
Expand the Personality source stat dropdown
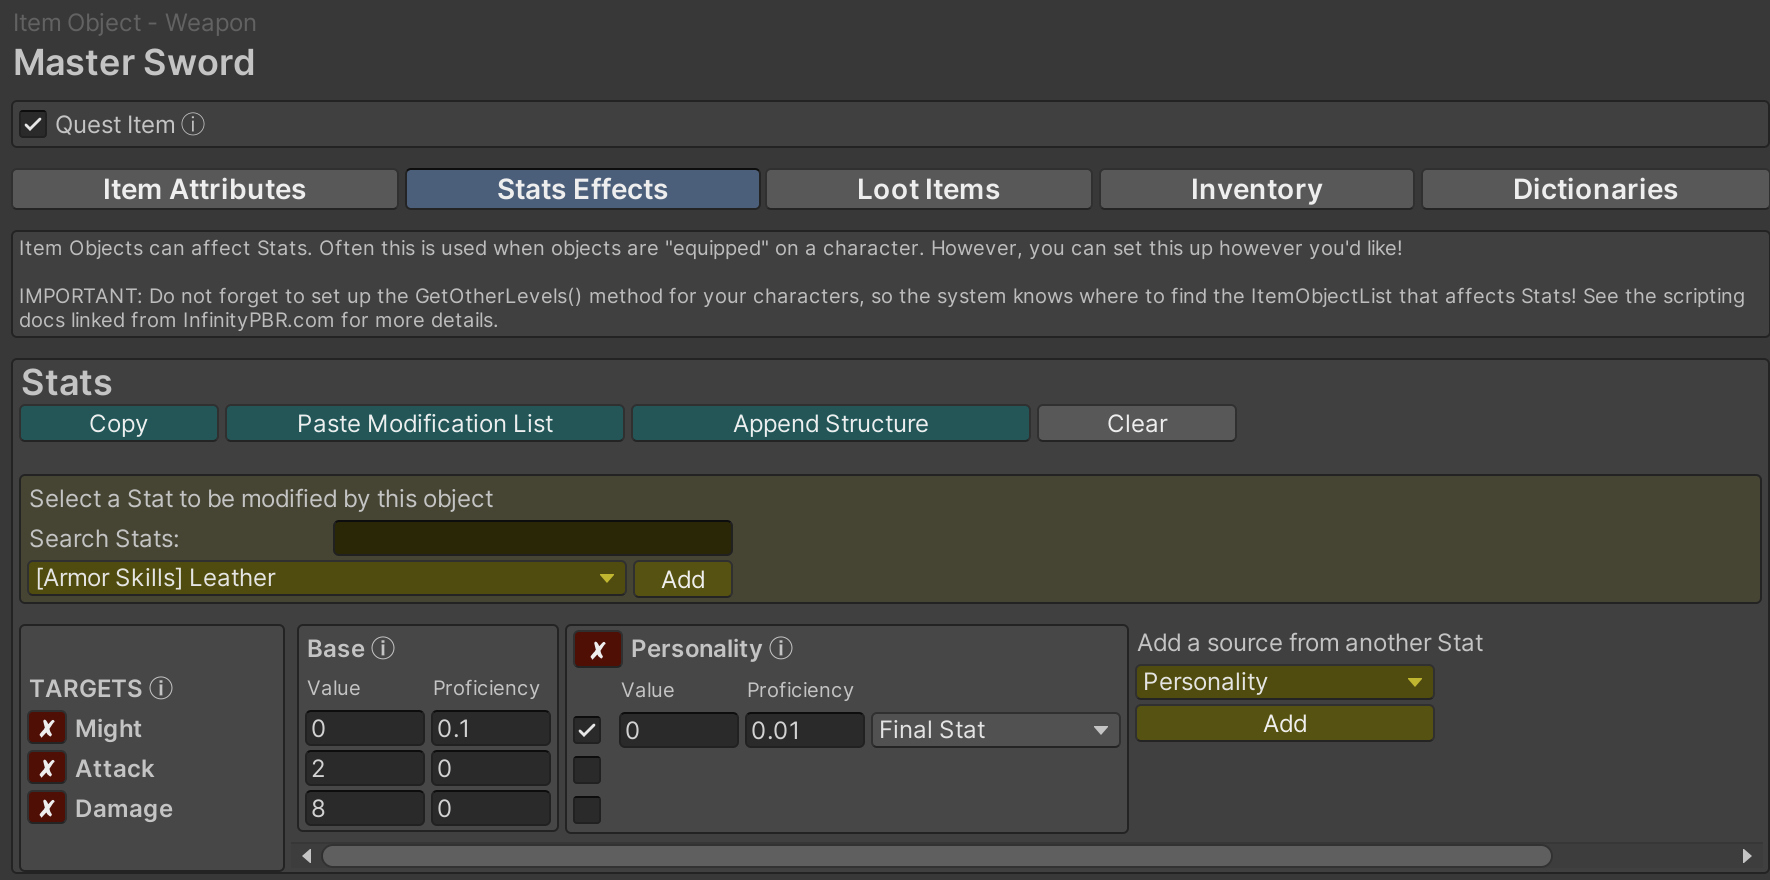[x=1284, y=682]
